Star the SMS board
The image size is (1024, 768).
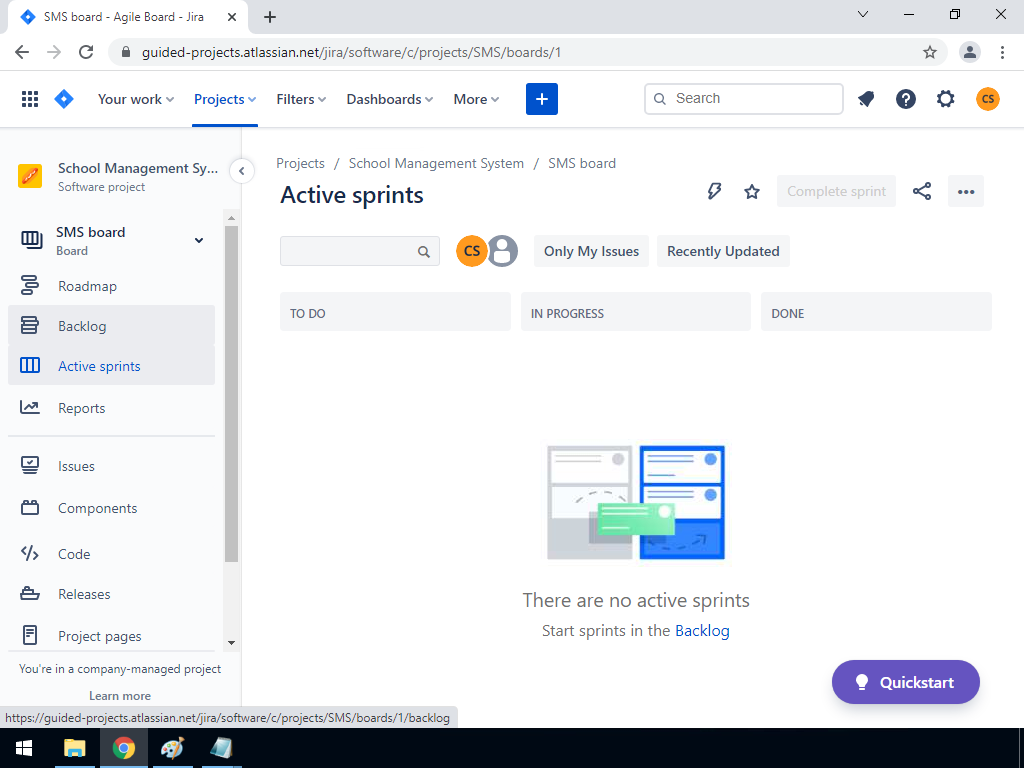(752, 191)
